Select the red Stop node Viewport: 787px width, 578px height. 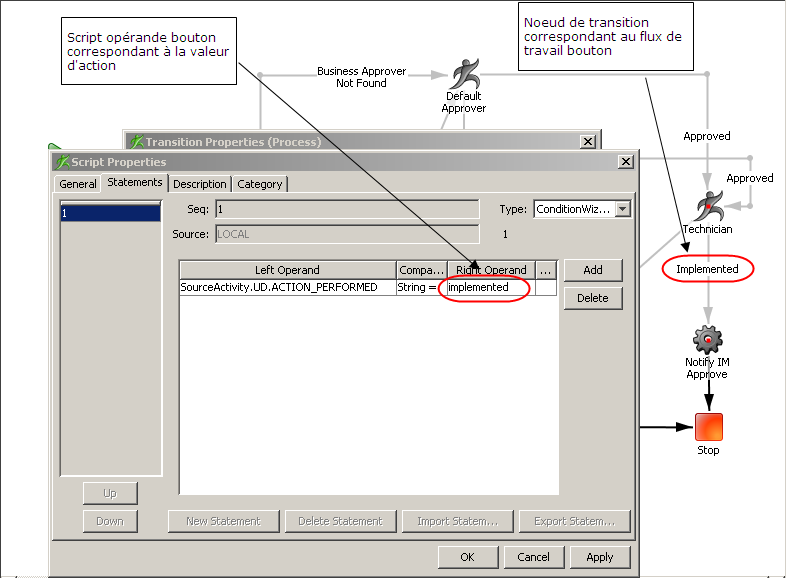click(x=709, y=427)
